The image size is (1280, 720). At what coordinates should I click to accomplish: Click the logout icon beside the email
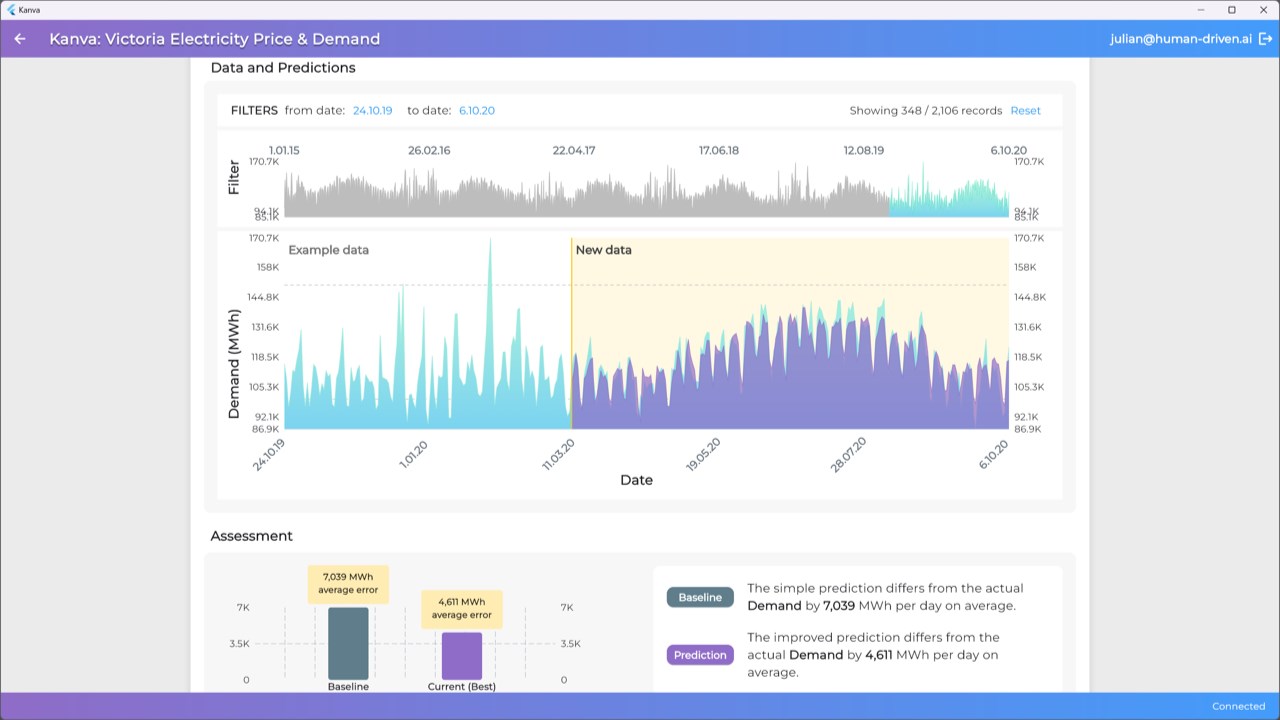(1265, 39)
